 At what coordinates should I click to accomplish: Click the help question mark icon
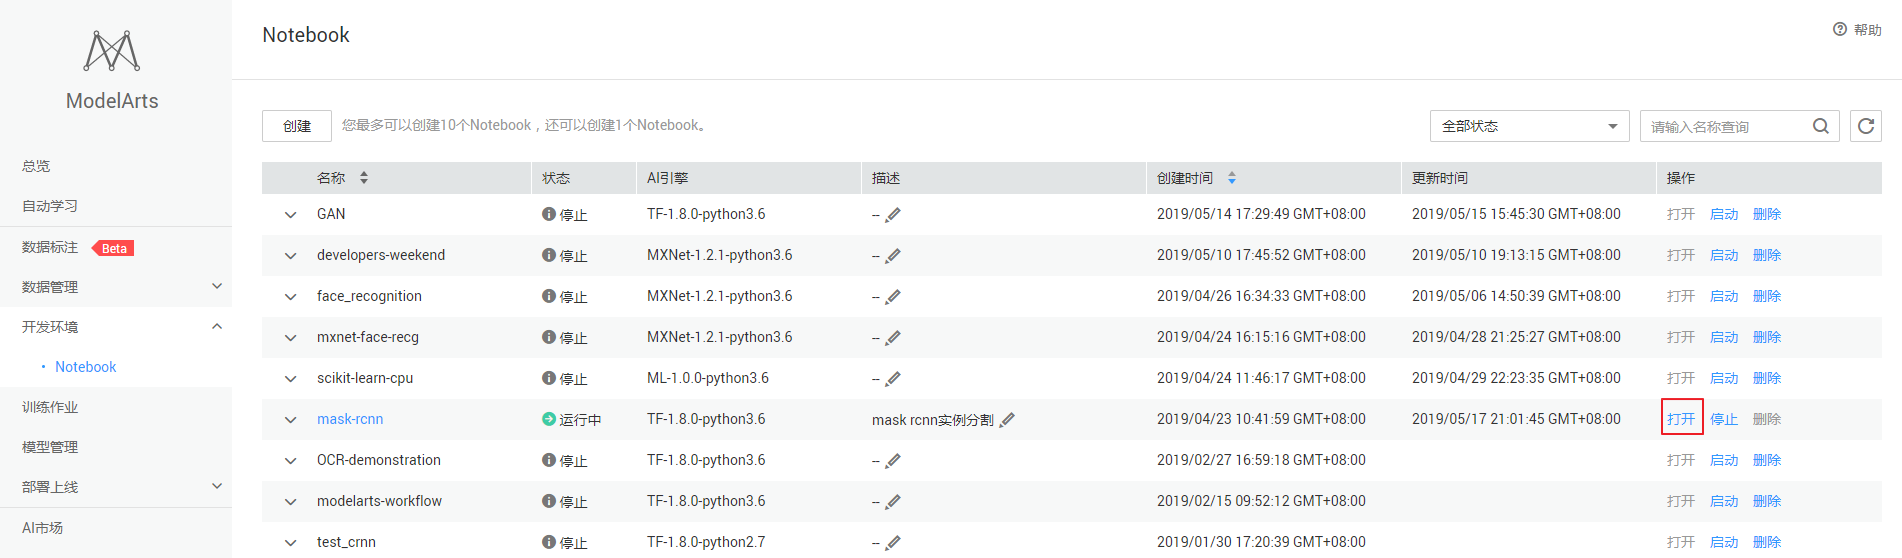(x=1840, y=30)
